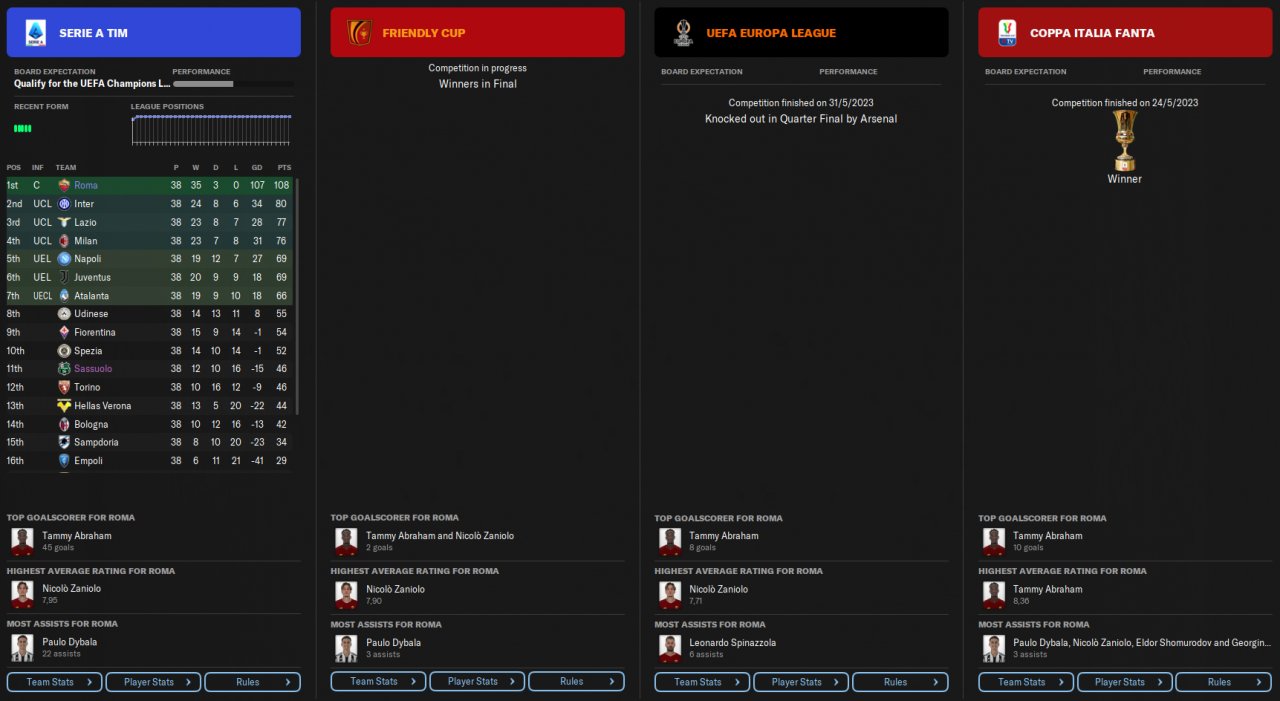Click the PTS column header
The height and width of the screenshot is (701, 1280).
(284, 167)
